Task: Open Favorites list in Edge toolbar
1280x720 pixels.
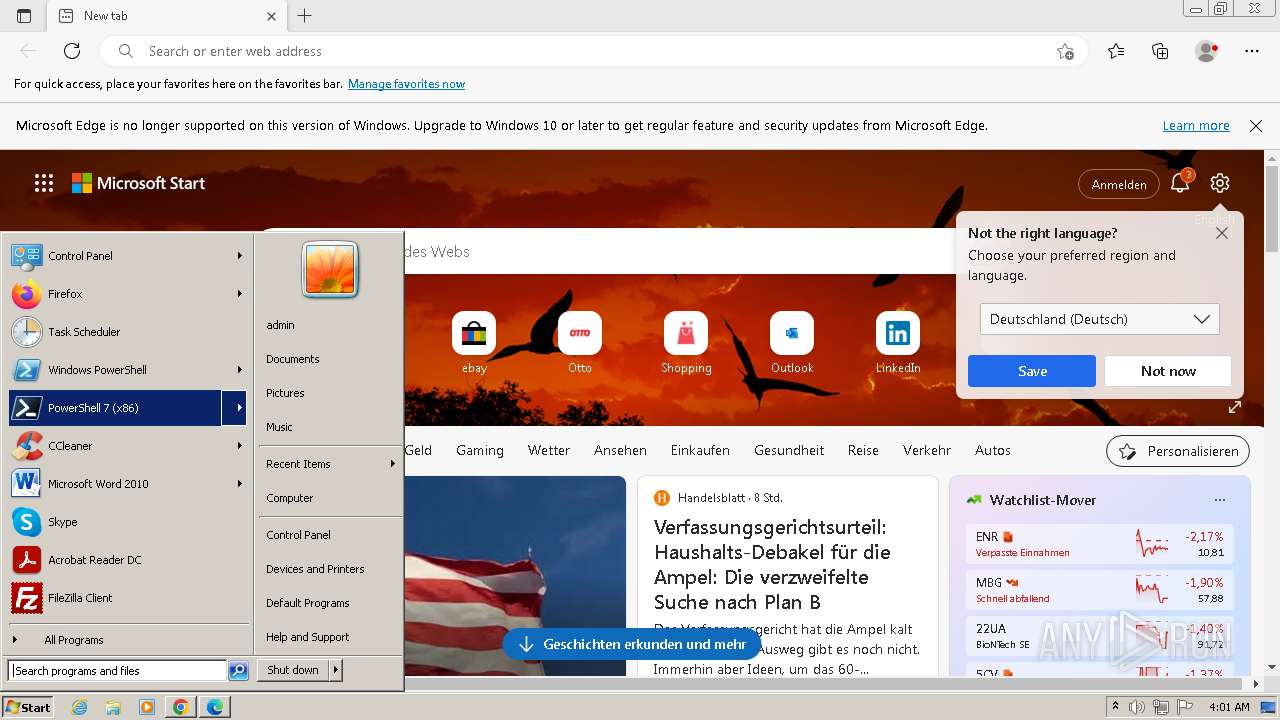Action: [1116, 51]
